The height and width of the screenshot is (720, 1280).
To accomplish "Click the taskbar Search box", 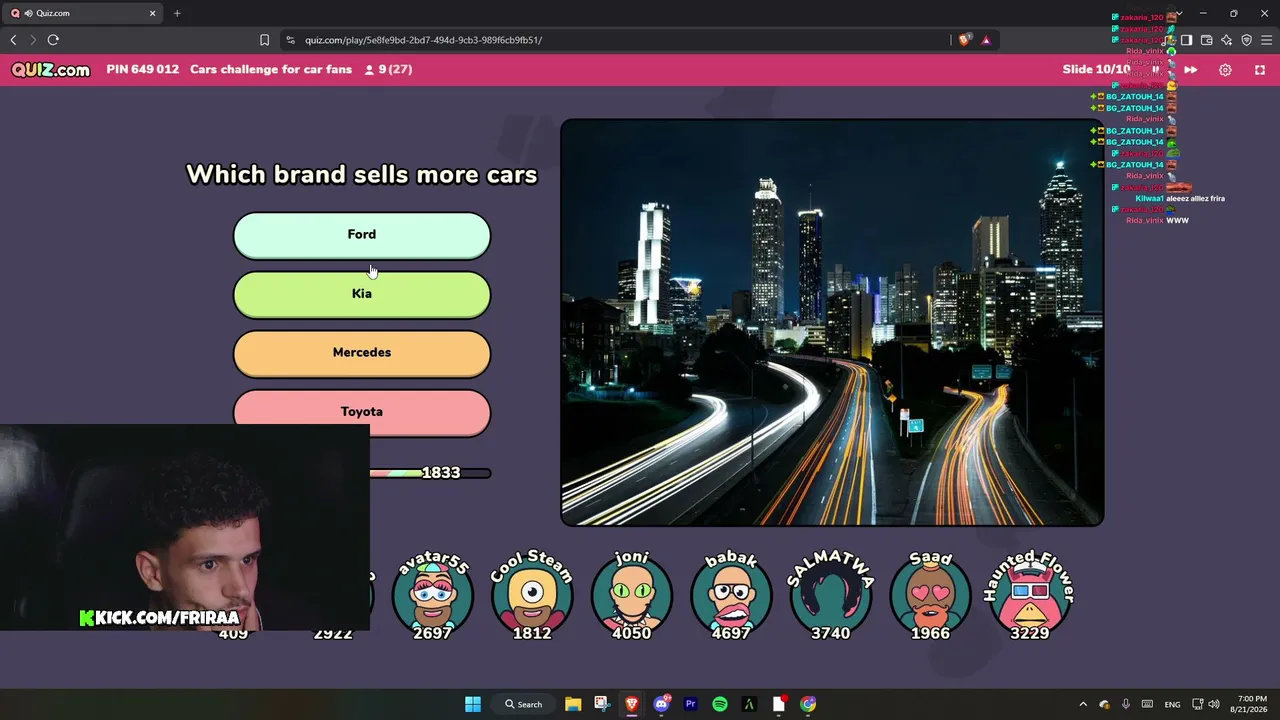I will click(524, 704).
